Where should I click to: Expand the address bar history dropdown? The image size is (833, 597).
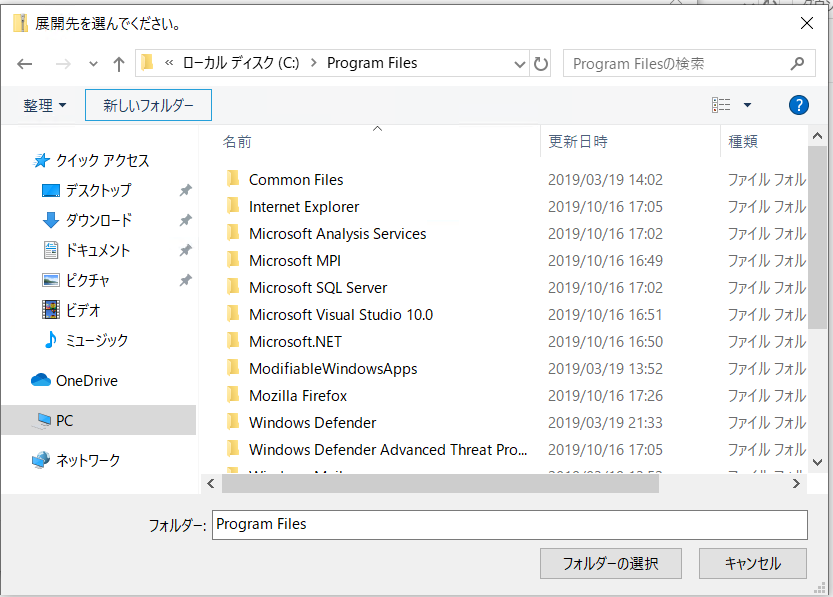[520, 64]
